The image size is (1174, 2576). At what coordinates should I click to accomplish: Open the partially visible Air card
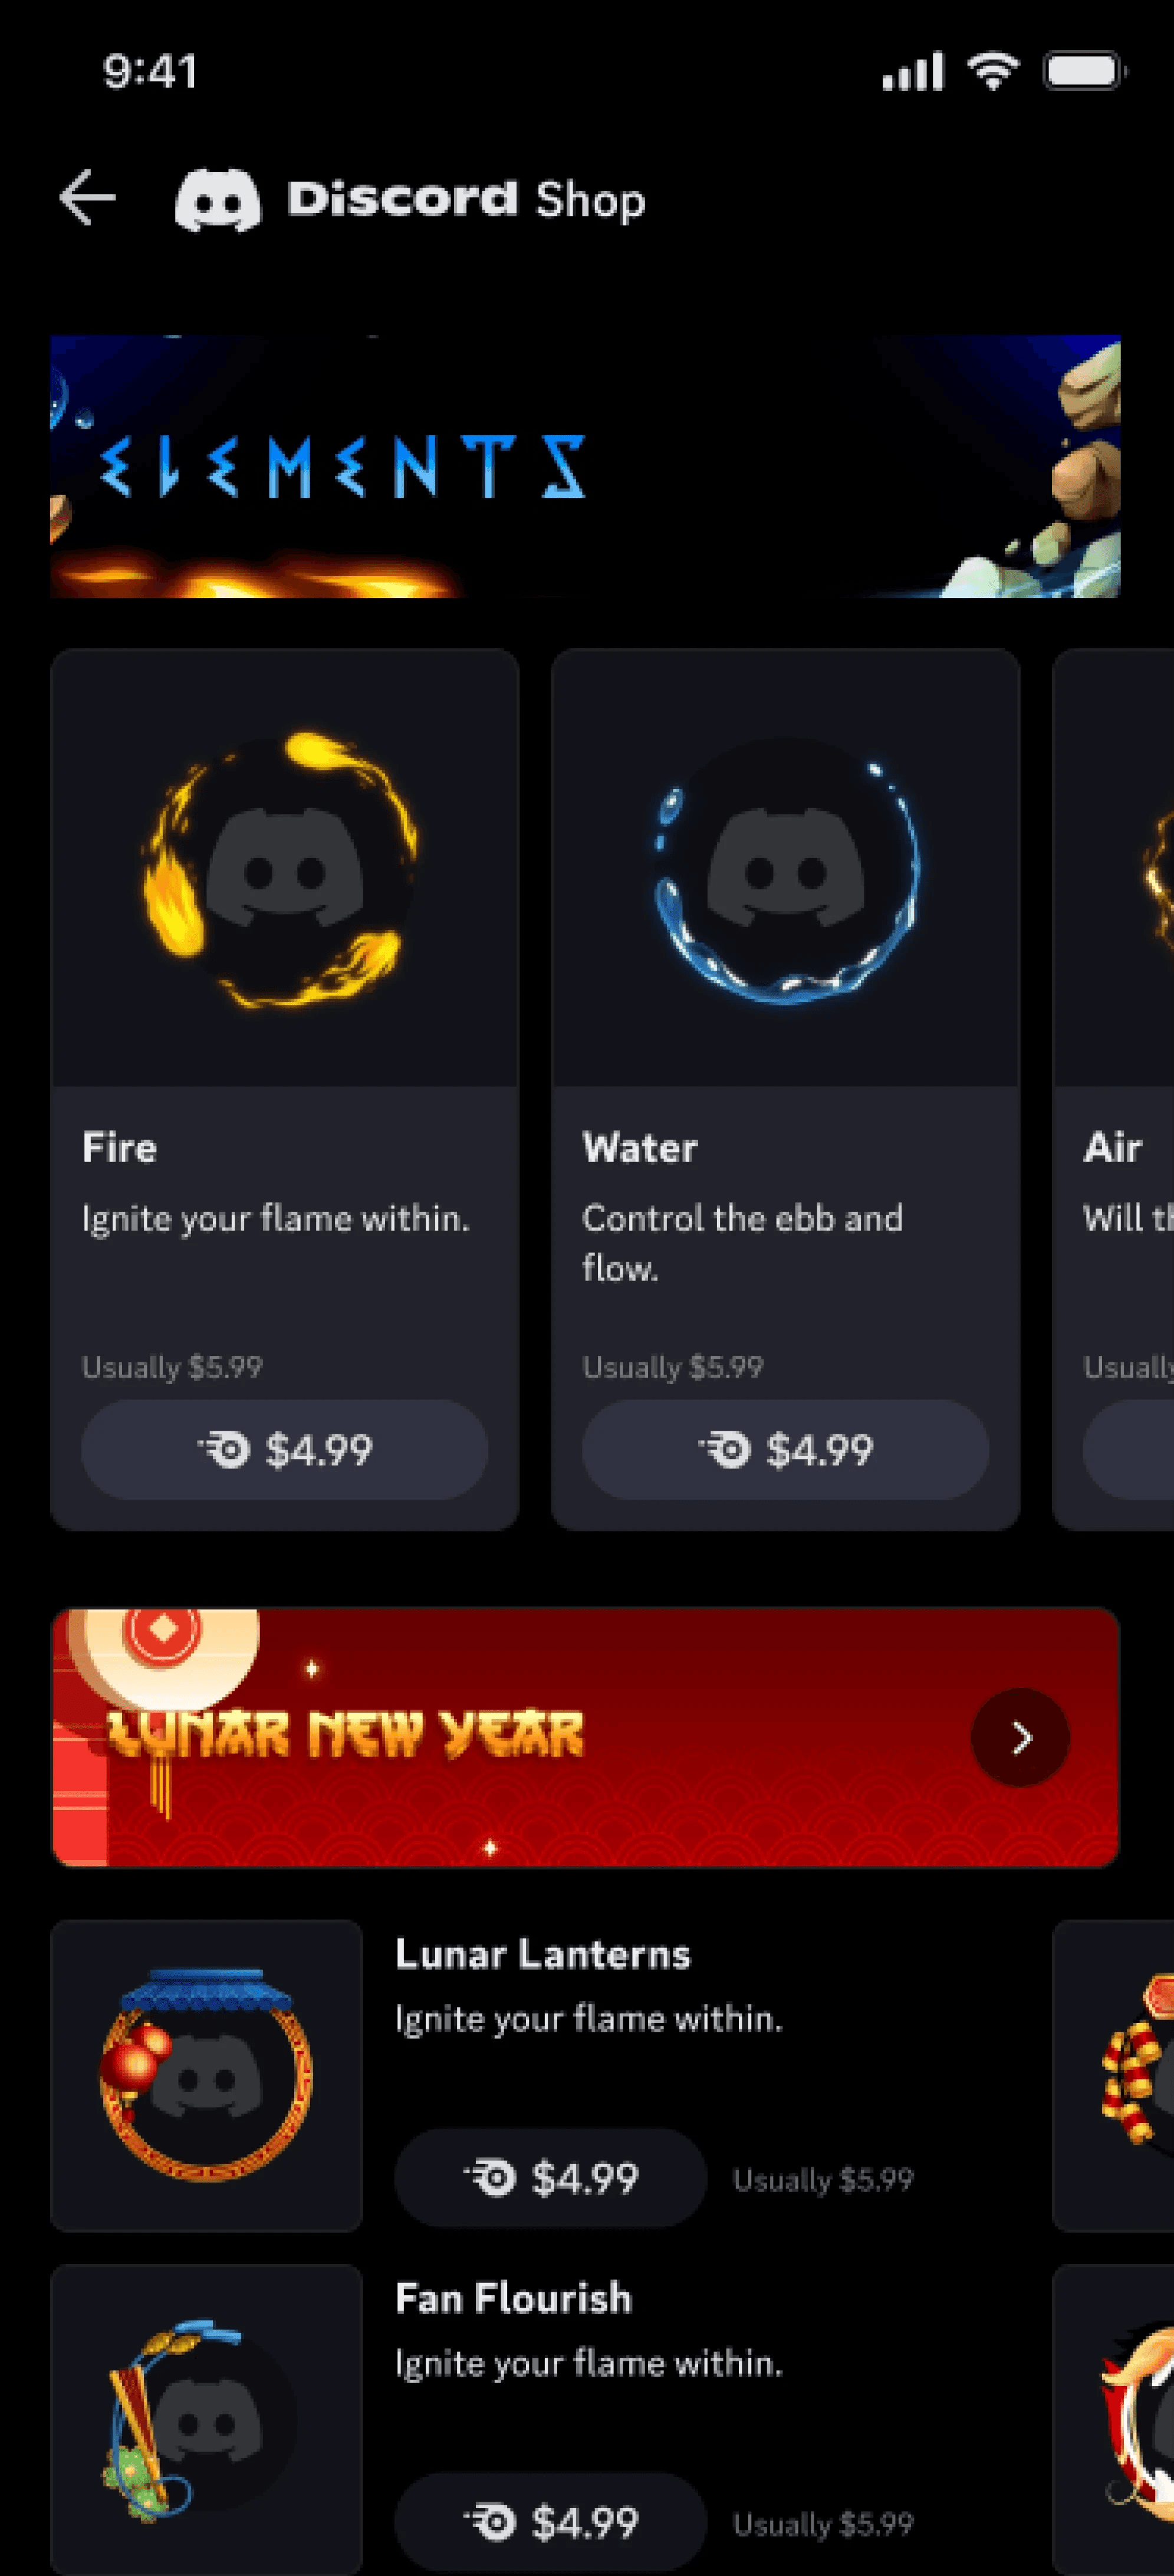coord(1113,1089)
